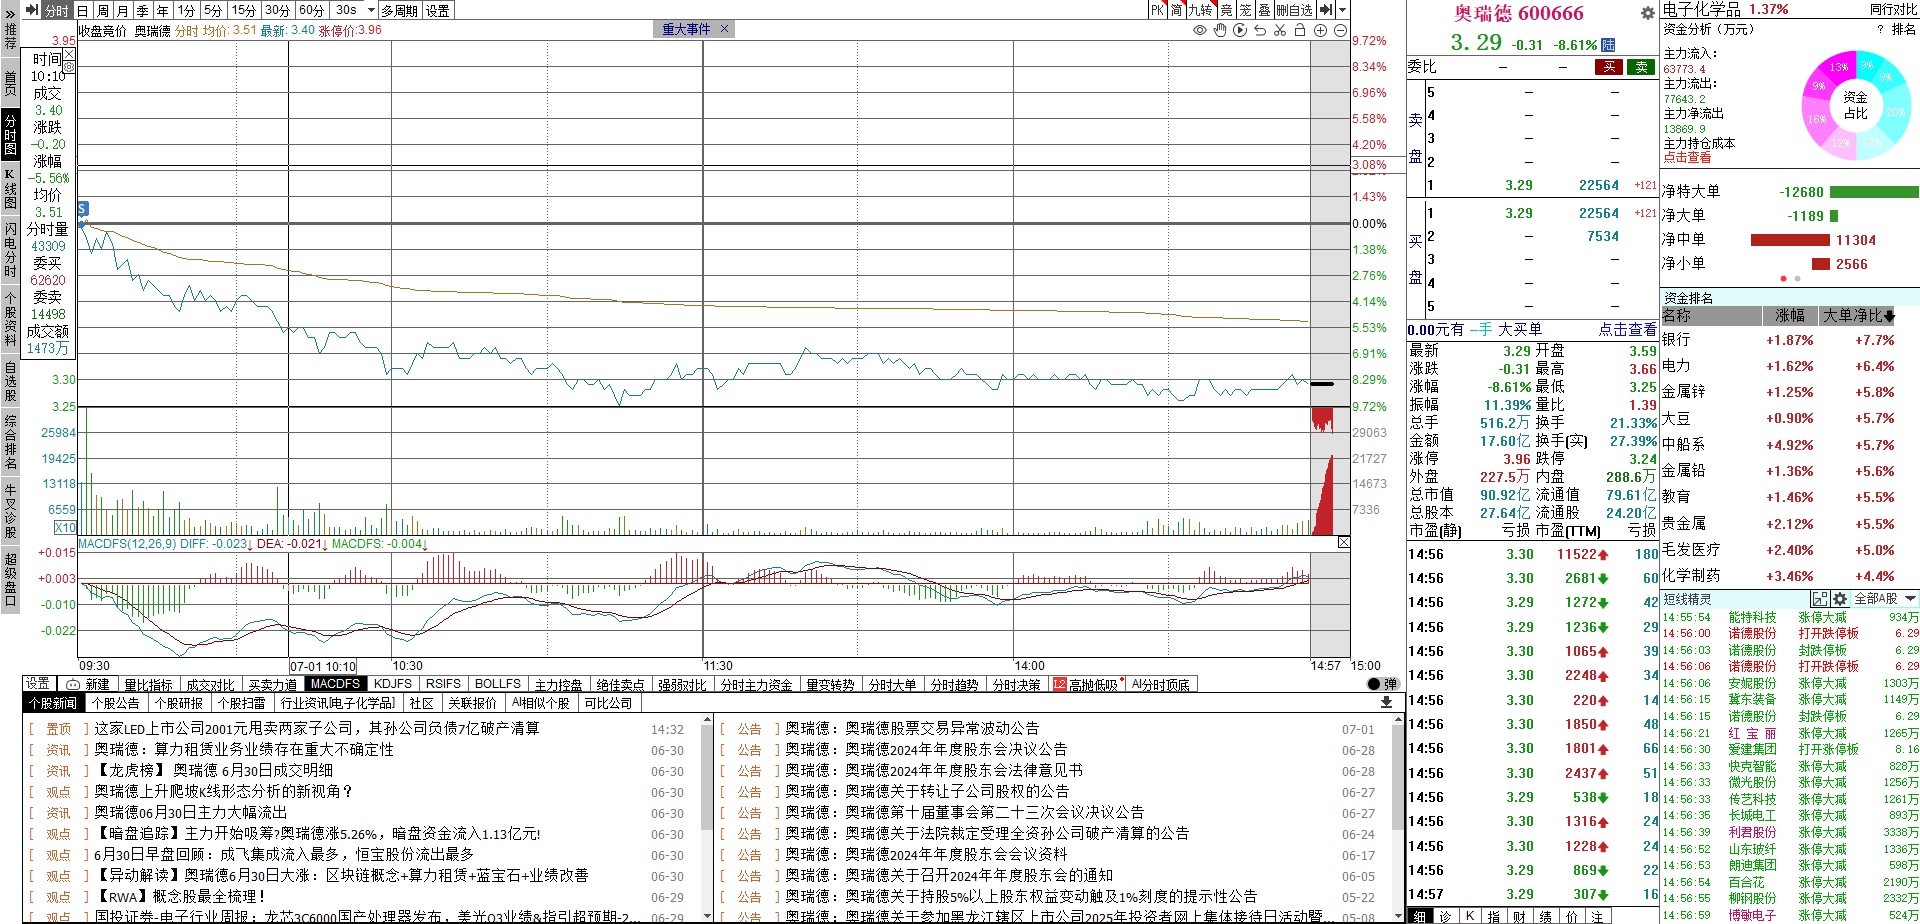Click the eye display icon above the chart

tap(1200, 30)
